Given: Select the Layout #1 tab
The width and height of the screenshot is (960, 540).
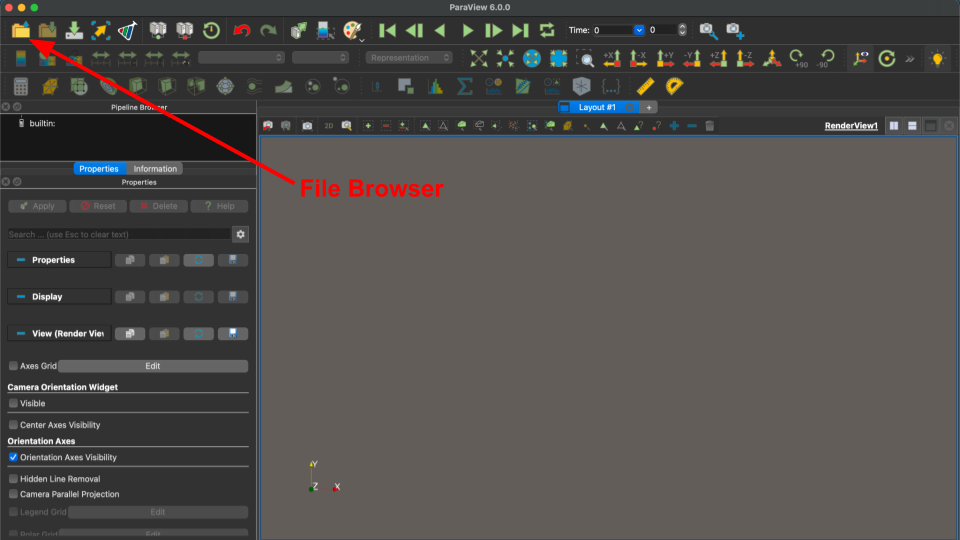Looking at the screenshot, I should pos(597,107).
